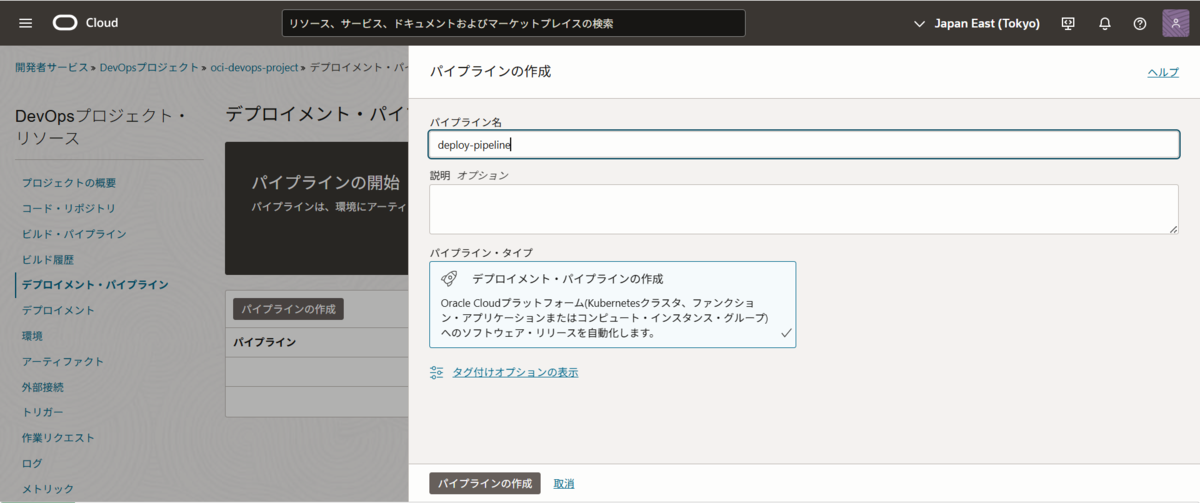Open the notifications bell

1104,23
